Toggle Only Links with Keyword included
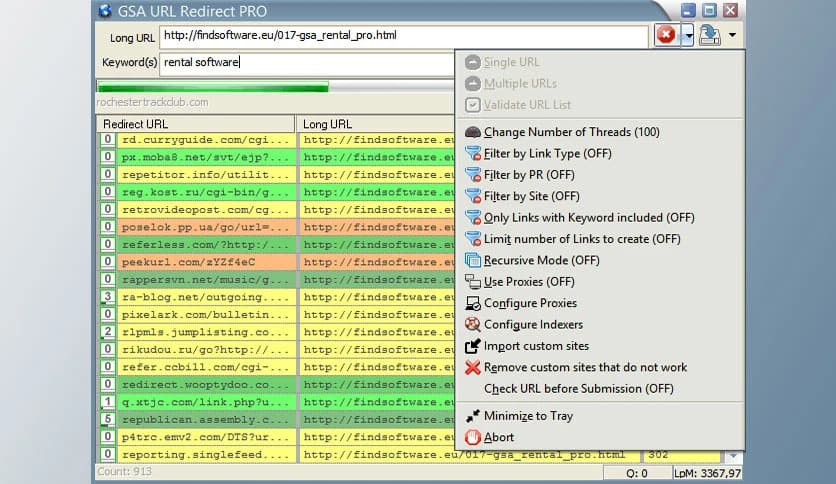The image size is (836, 484). point(600,217)
